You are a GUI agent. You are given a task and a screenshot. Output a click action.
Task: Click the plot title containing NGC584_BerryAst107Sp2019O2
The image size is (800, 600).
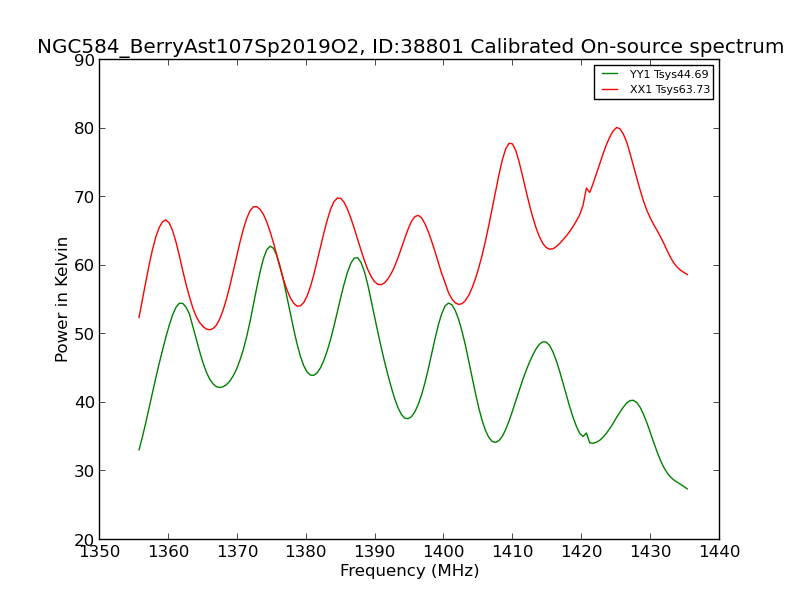410,46
